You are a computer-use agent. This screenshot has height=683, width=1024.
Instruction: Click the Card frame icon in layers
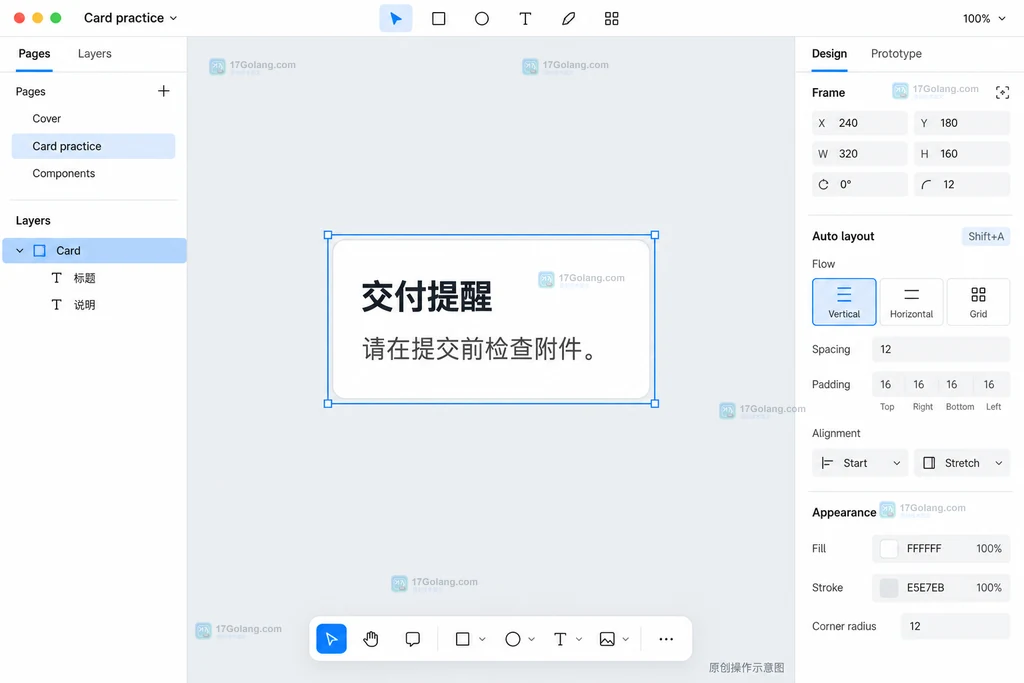coord(40,251)
